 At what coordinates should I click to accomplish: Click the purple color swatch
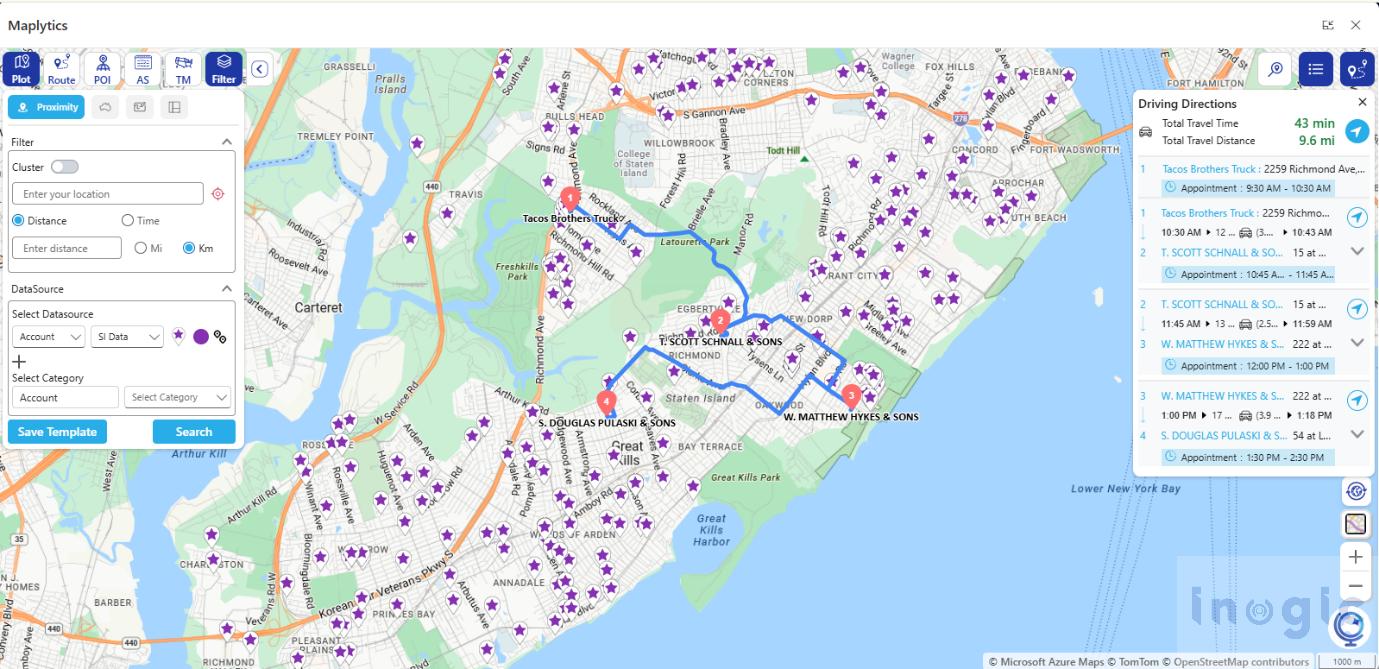coord(201,337)
